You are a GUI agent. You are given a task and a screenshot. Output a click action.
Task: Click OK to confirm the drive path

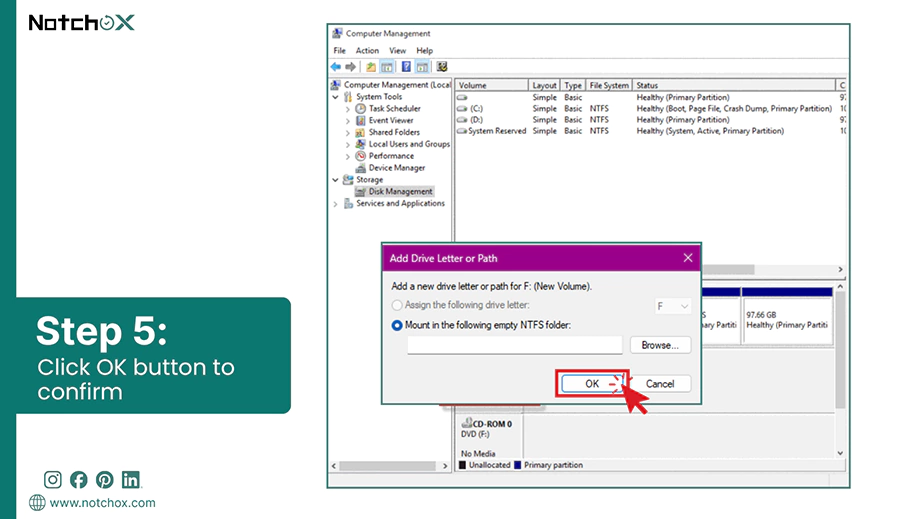click(592, 384)
